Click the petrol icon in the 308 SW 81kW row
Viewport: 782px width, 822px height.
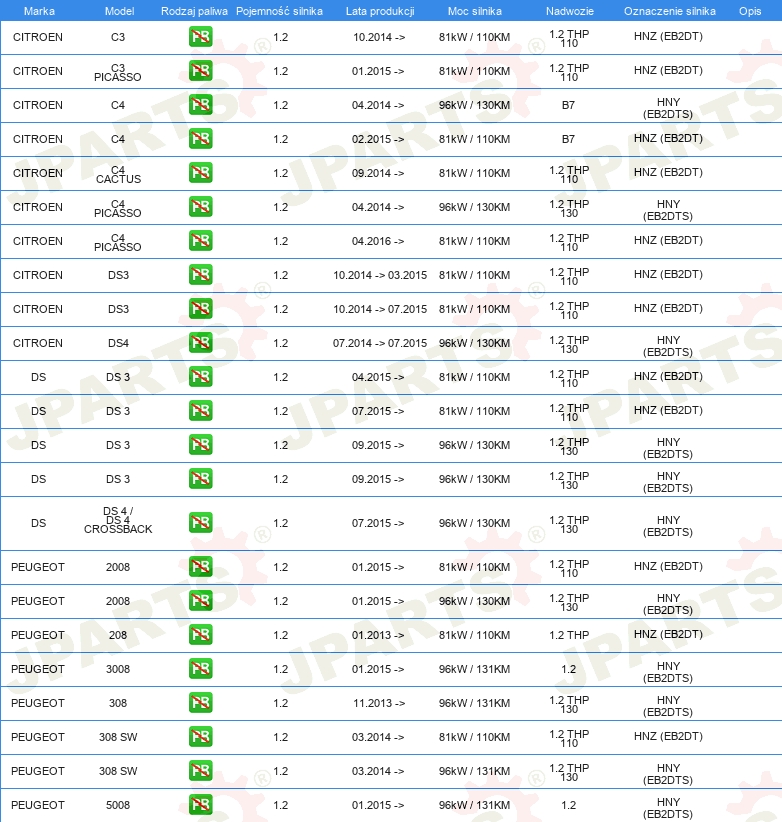click(x=201, y=737)
